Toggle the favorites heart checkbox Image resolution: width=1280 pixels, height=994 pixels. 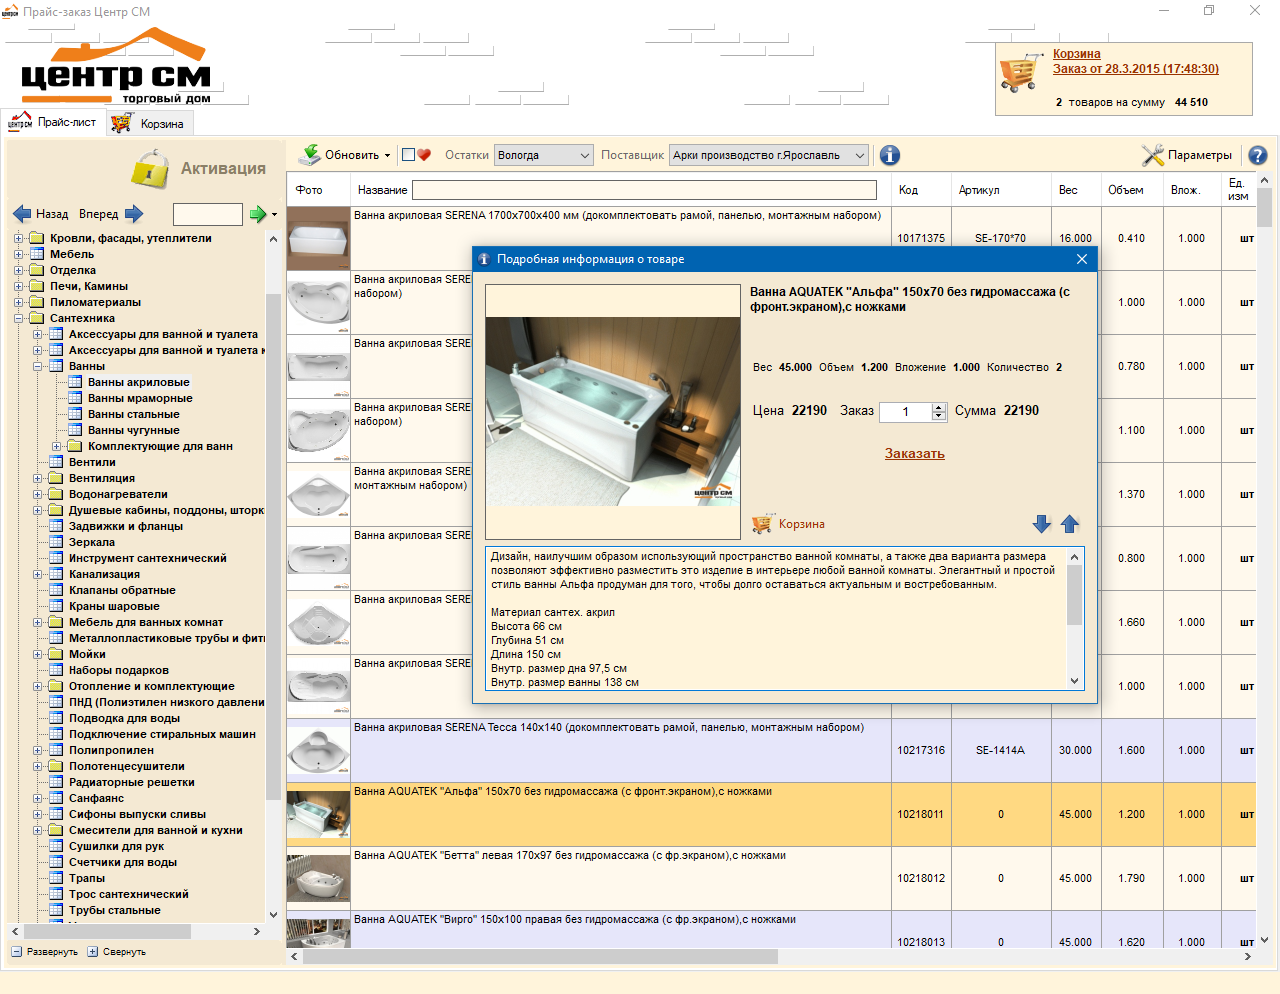[408, 155]
